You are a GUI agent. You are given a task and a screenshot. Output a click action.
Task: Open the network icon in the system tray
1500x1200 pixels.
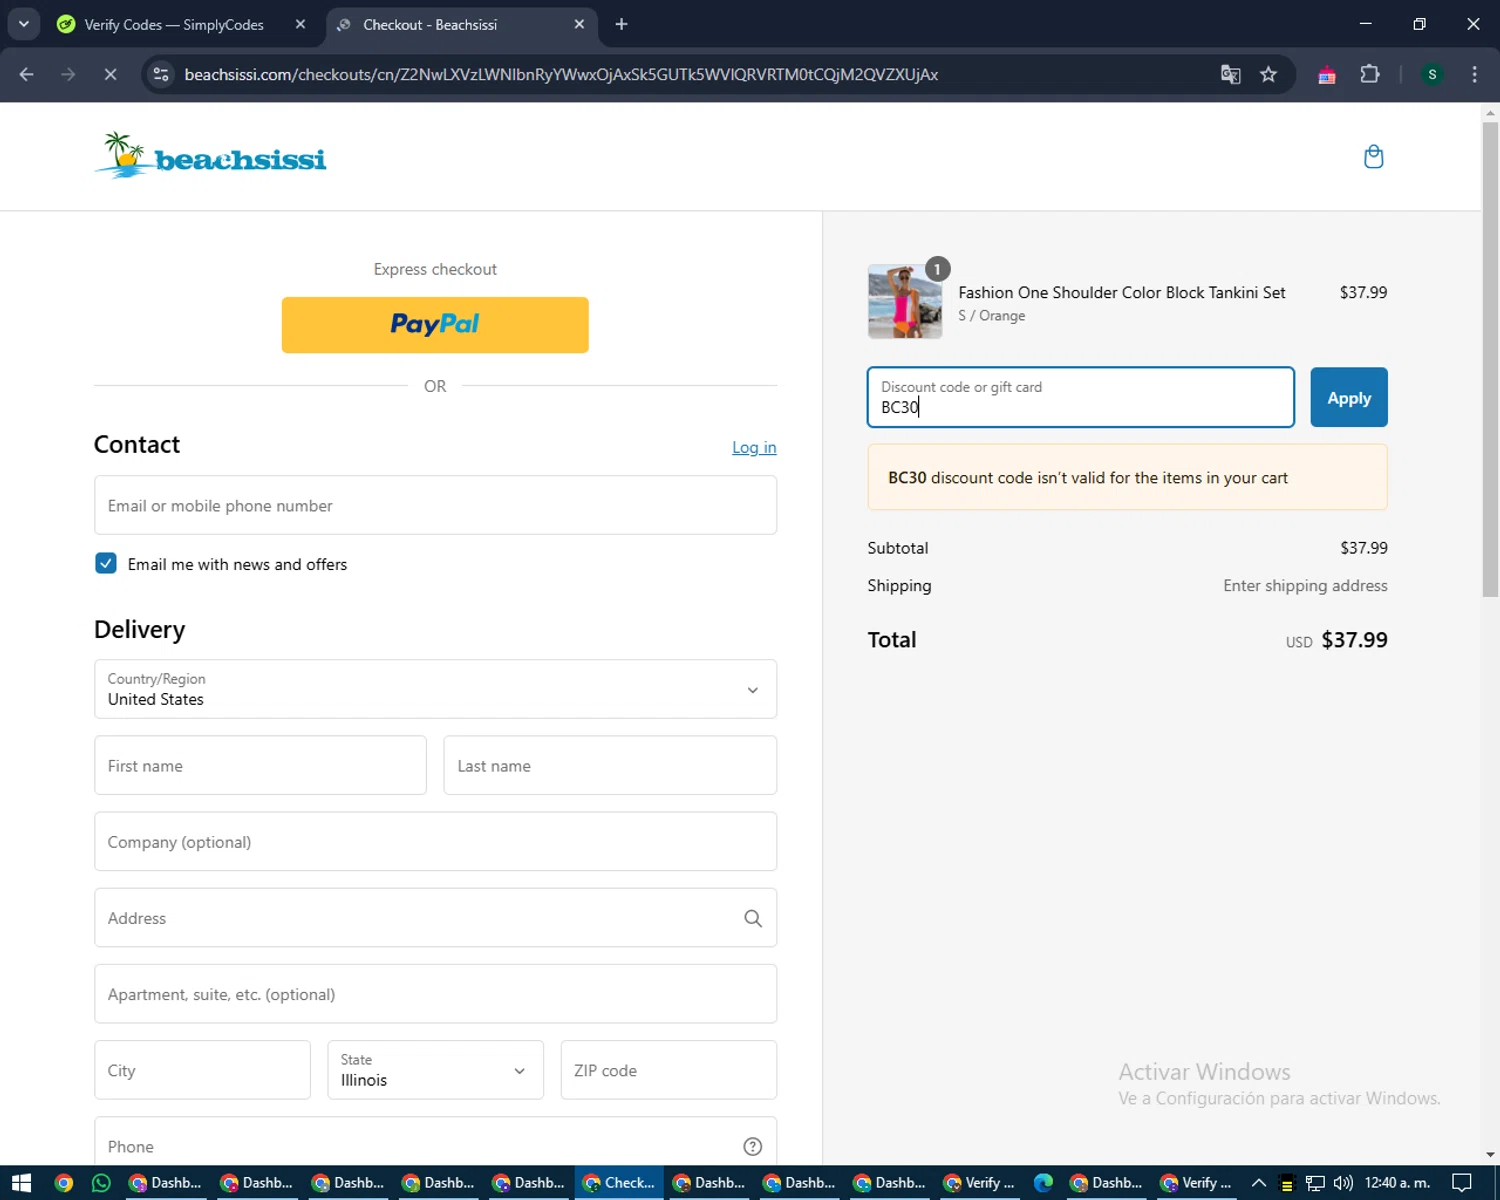1315,1183
